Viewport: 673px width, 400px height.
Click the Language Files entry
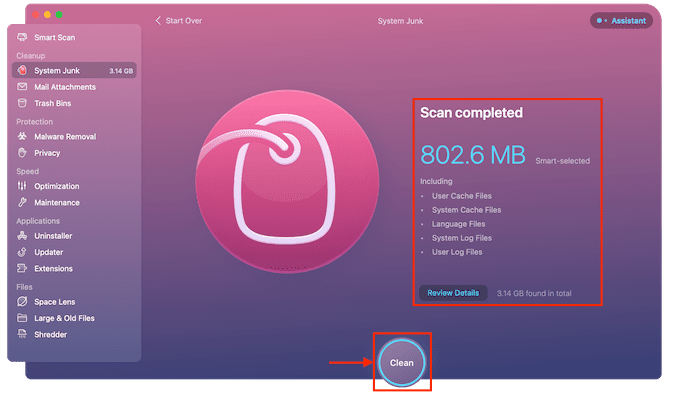[x=458, y=224]
